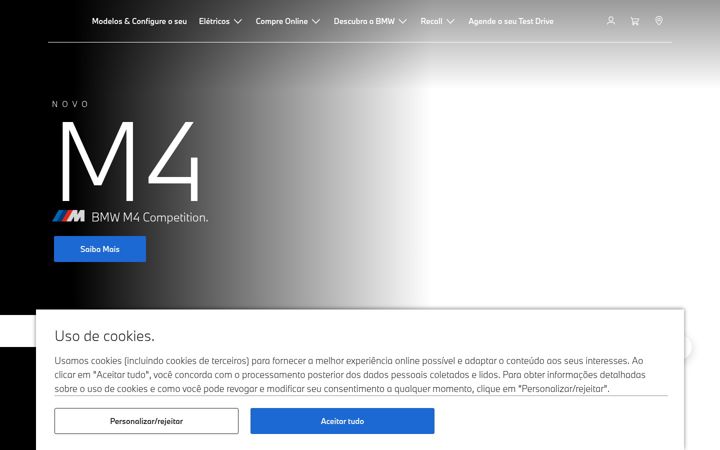Click the Saiba Mais button
Screen dimensions: 720x450
tap(100, 249)
